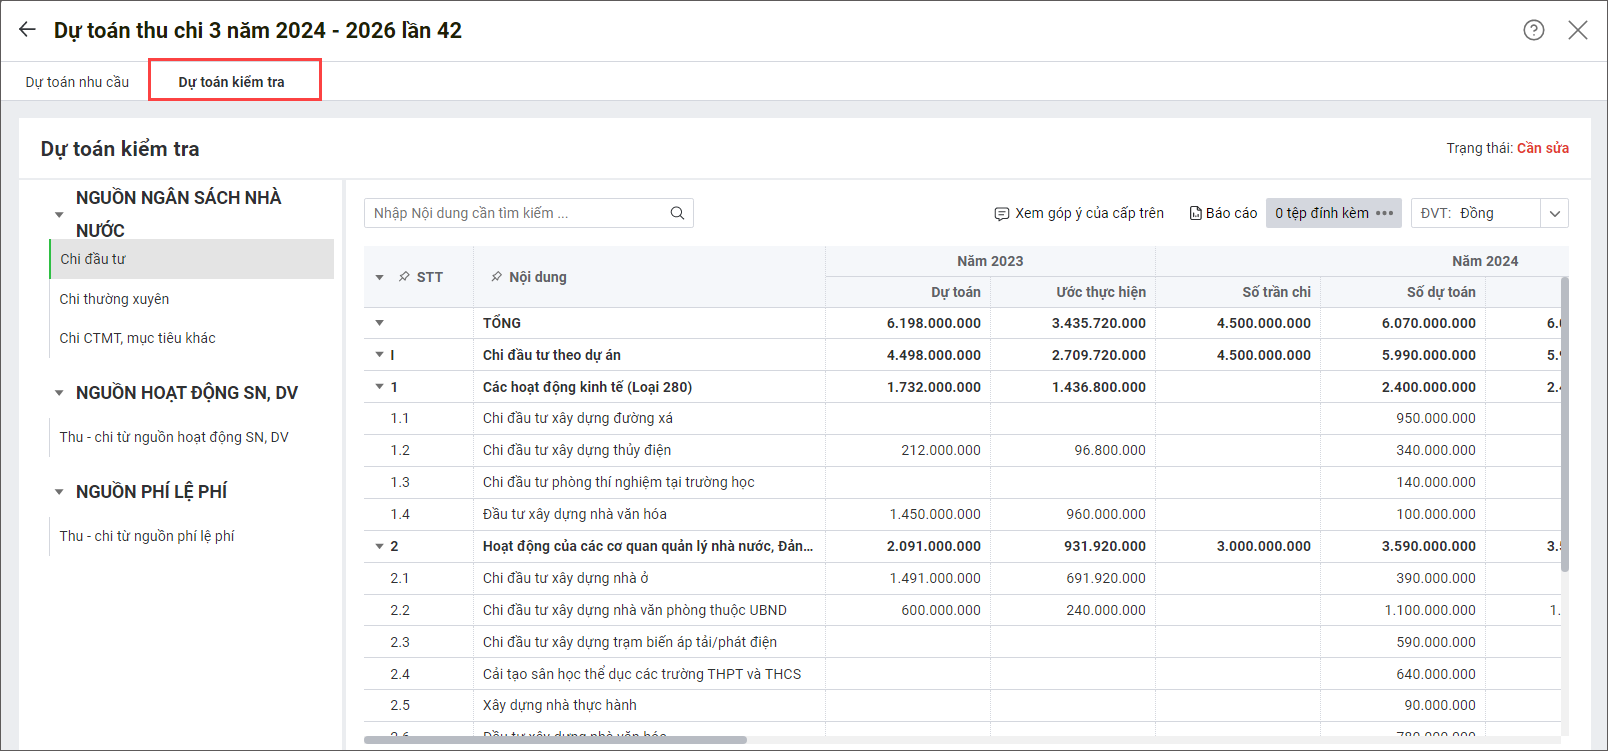Click the search magnifier icon
This screenshot has width=1608, height=751.
coord(677,213)
